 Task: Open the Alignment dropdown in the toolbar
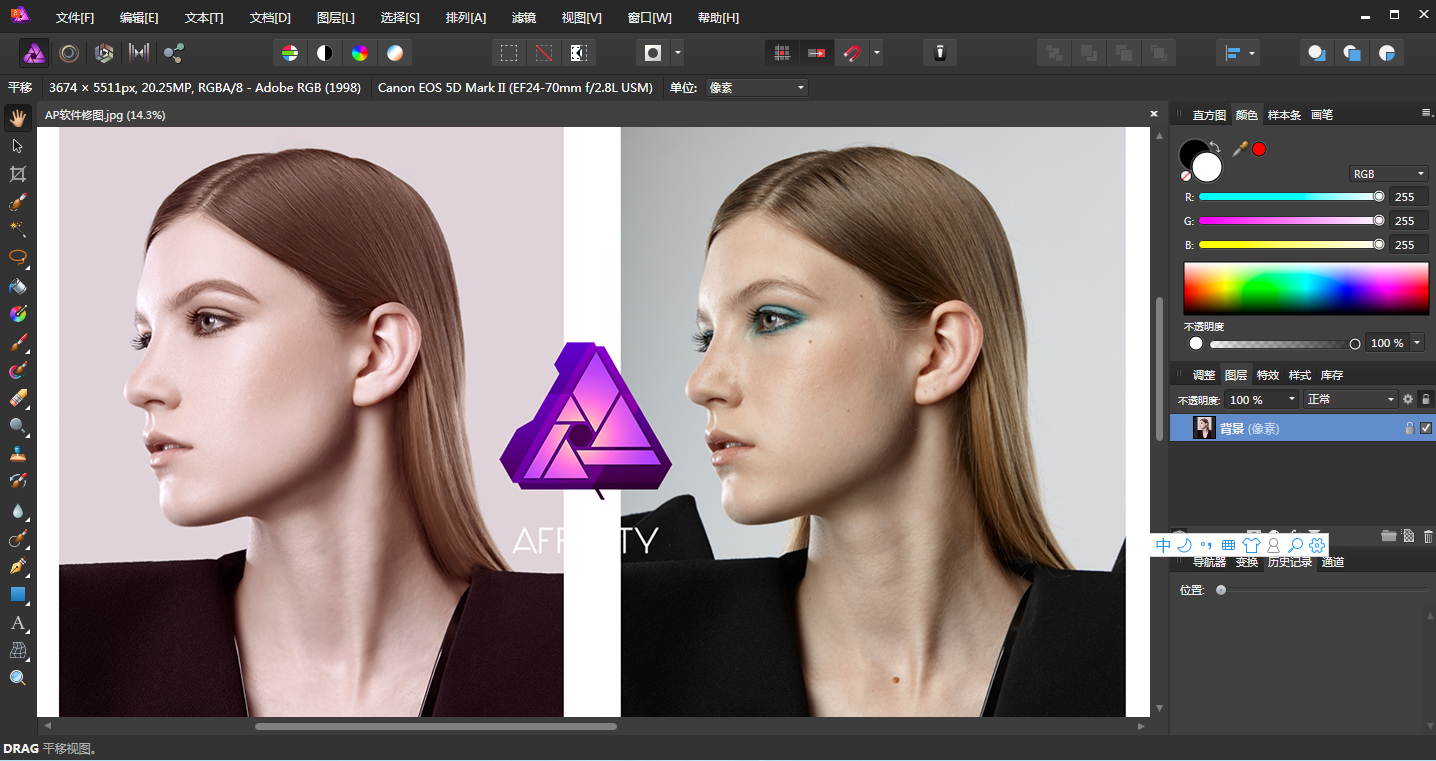(1238, 53)
